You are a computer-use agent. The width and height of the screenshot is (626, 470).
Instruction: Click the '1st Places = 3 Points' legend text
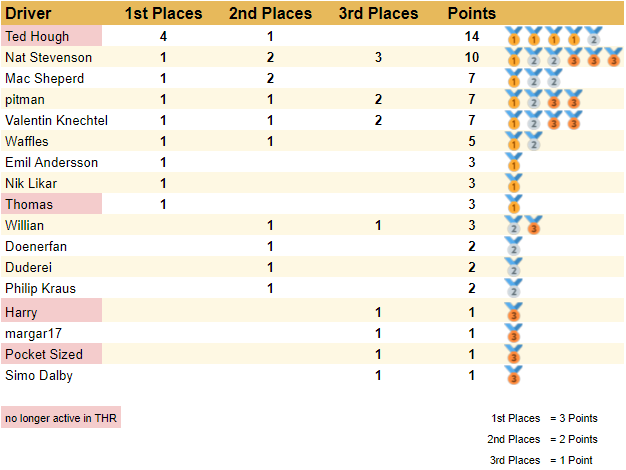tap(544, 418)
